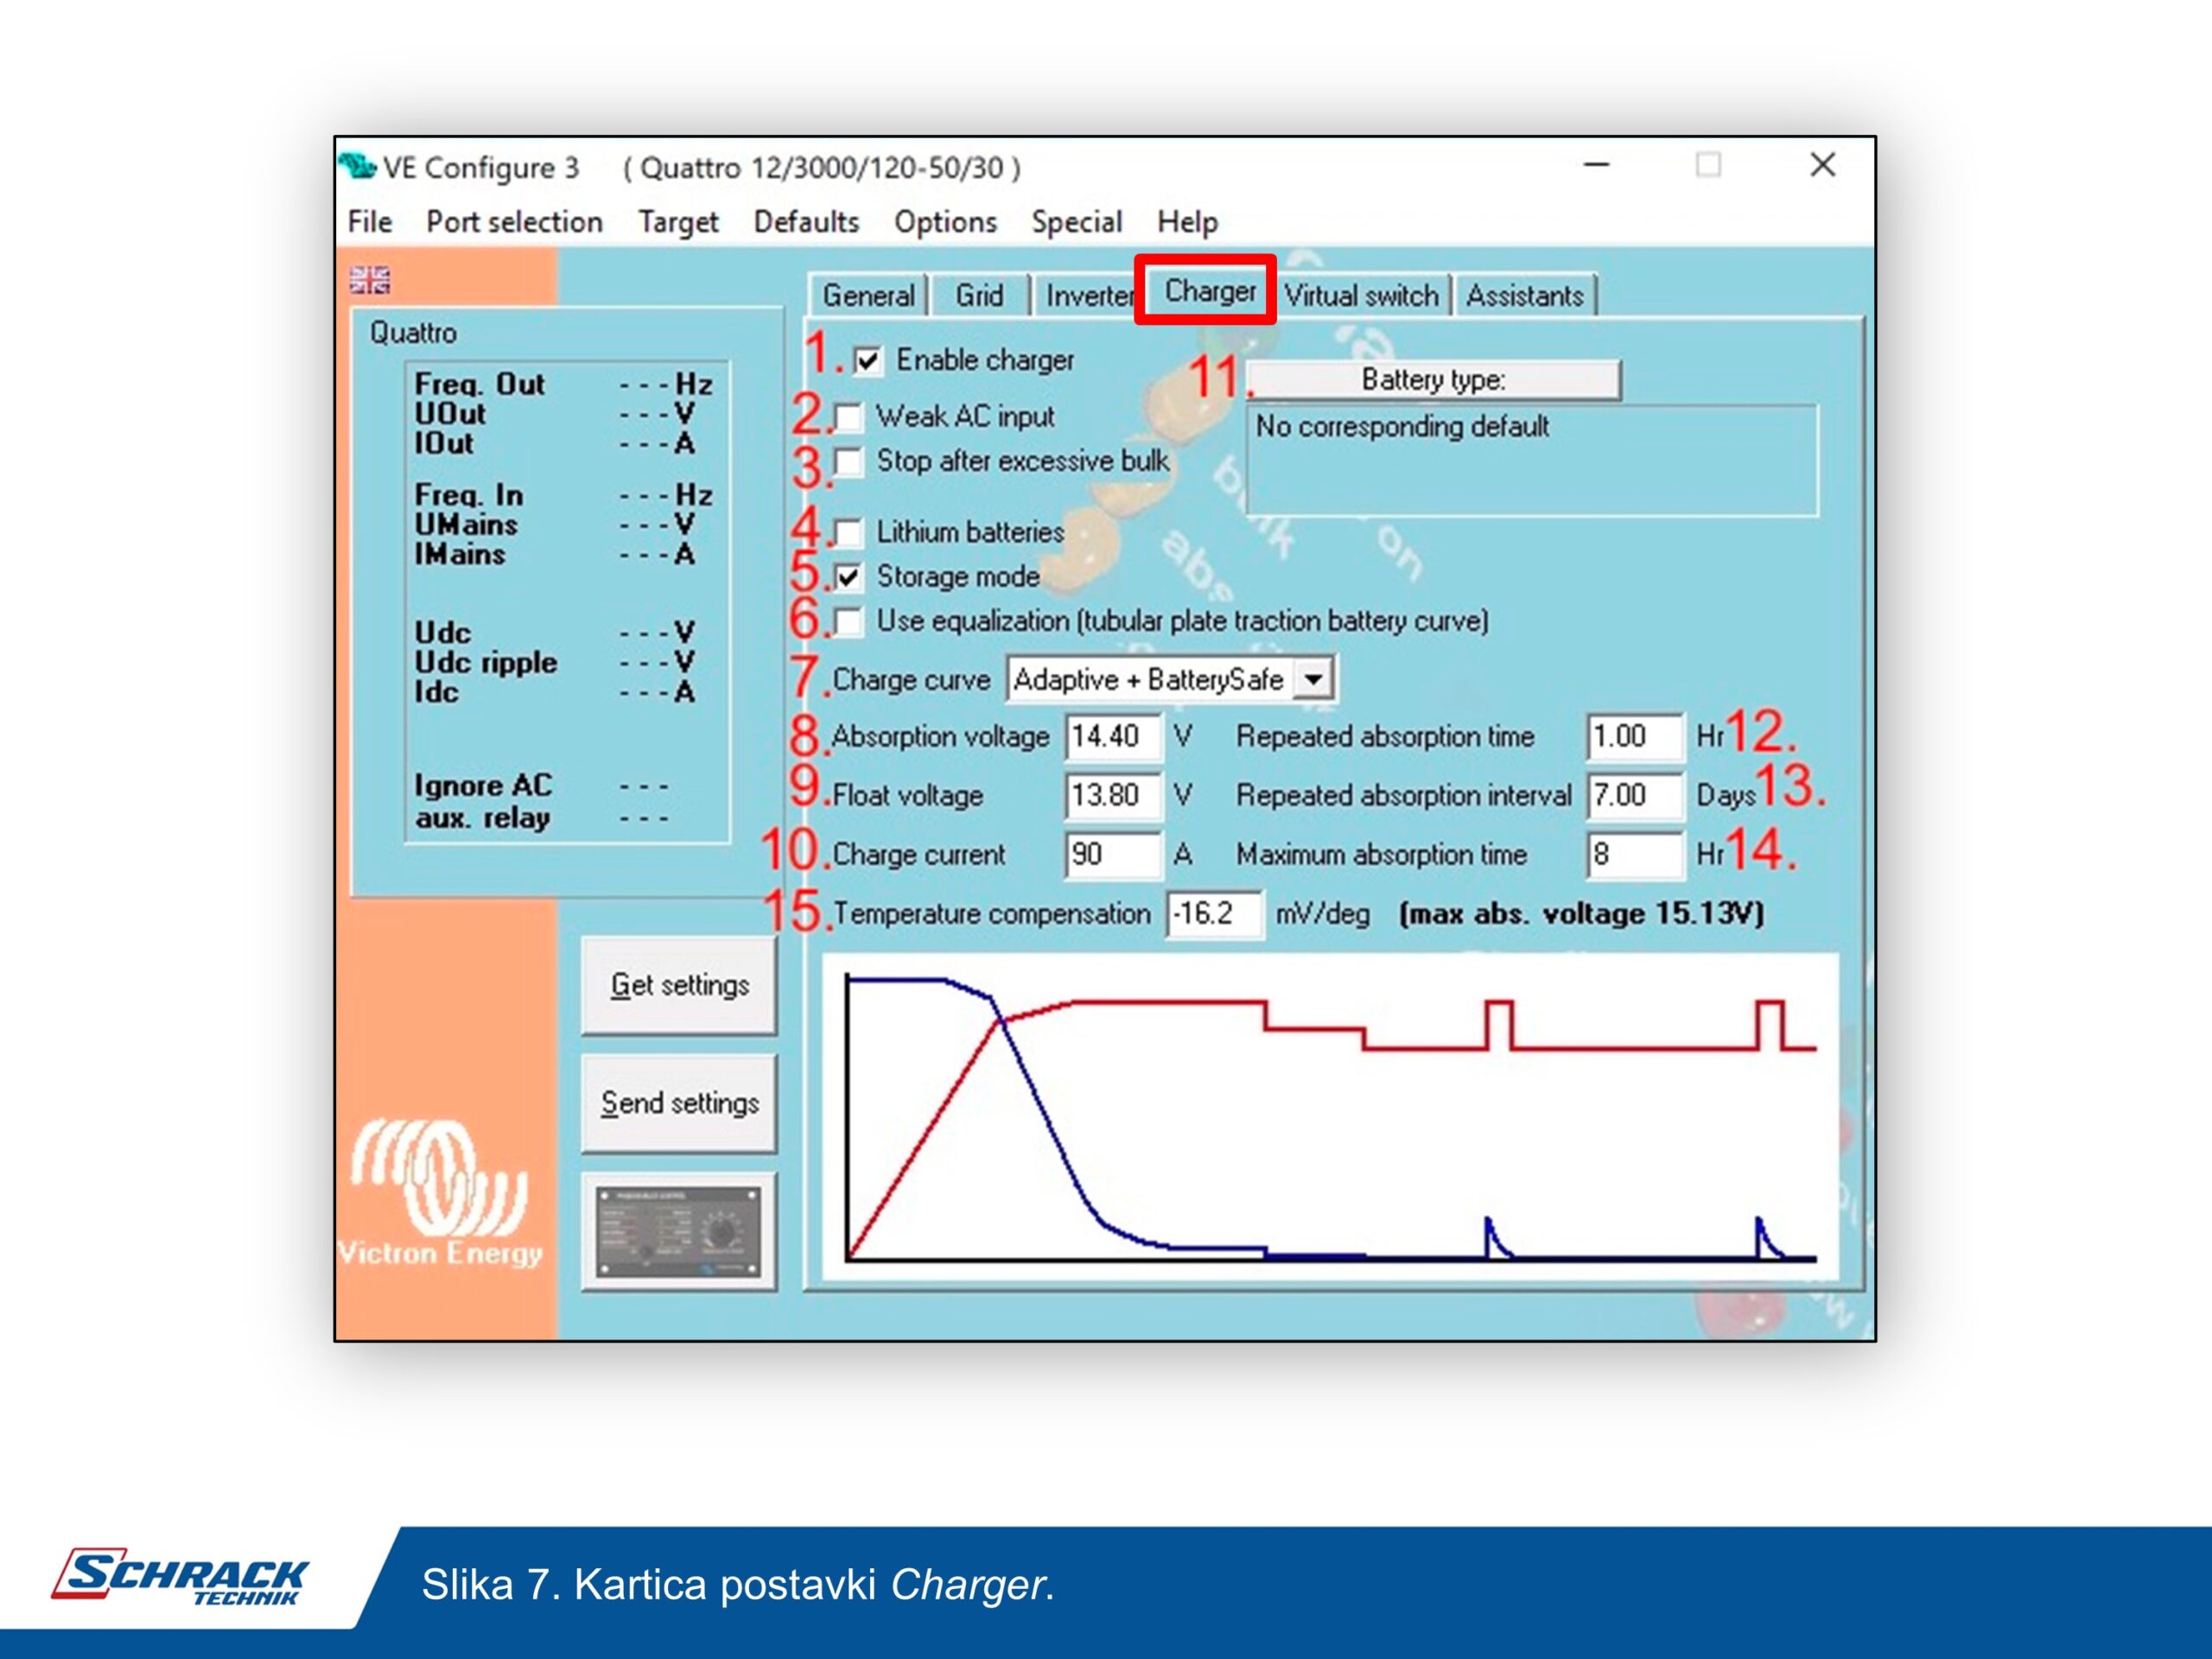Click the UK flag language icon

(369, 279)
